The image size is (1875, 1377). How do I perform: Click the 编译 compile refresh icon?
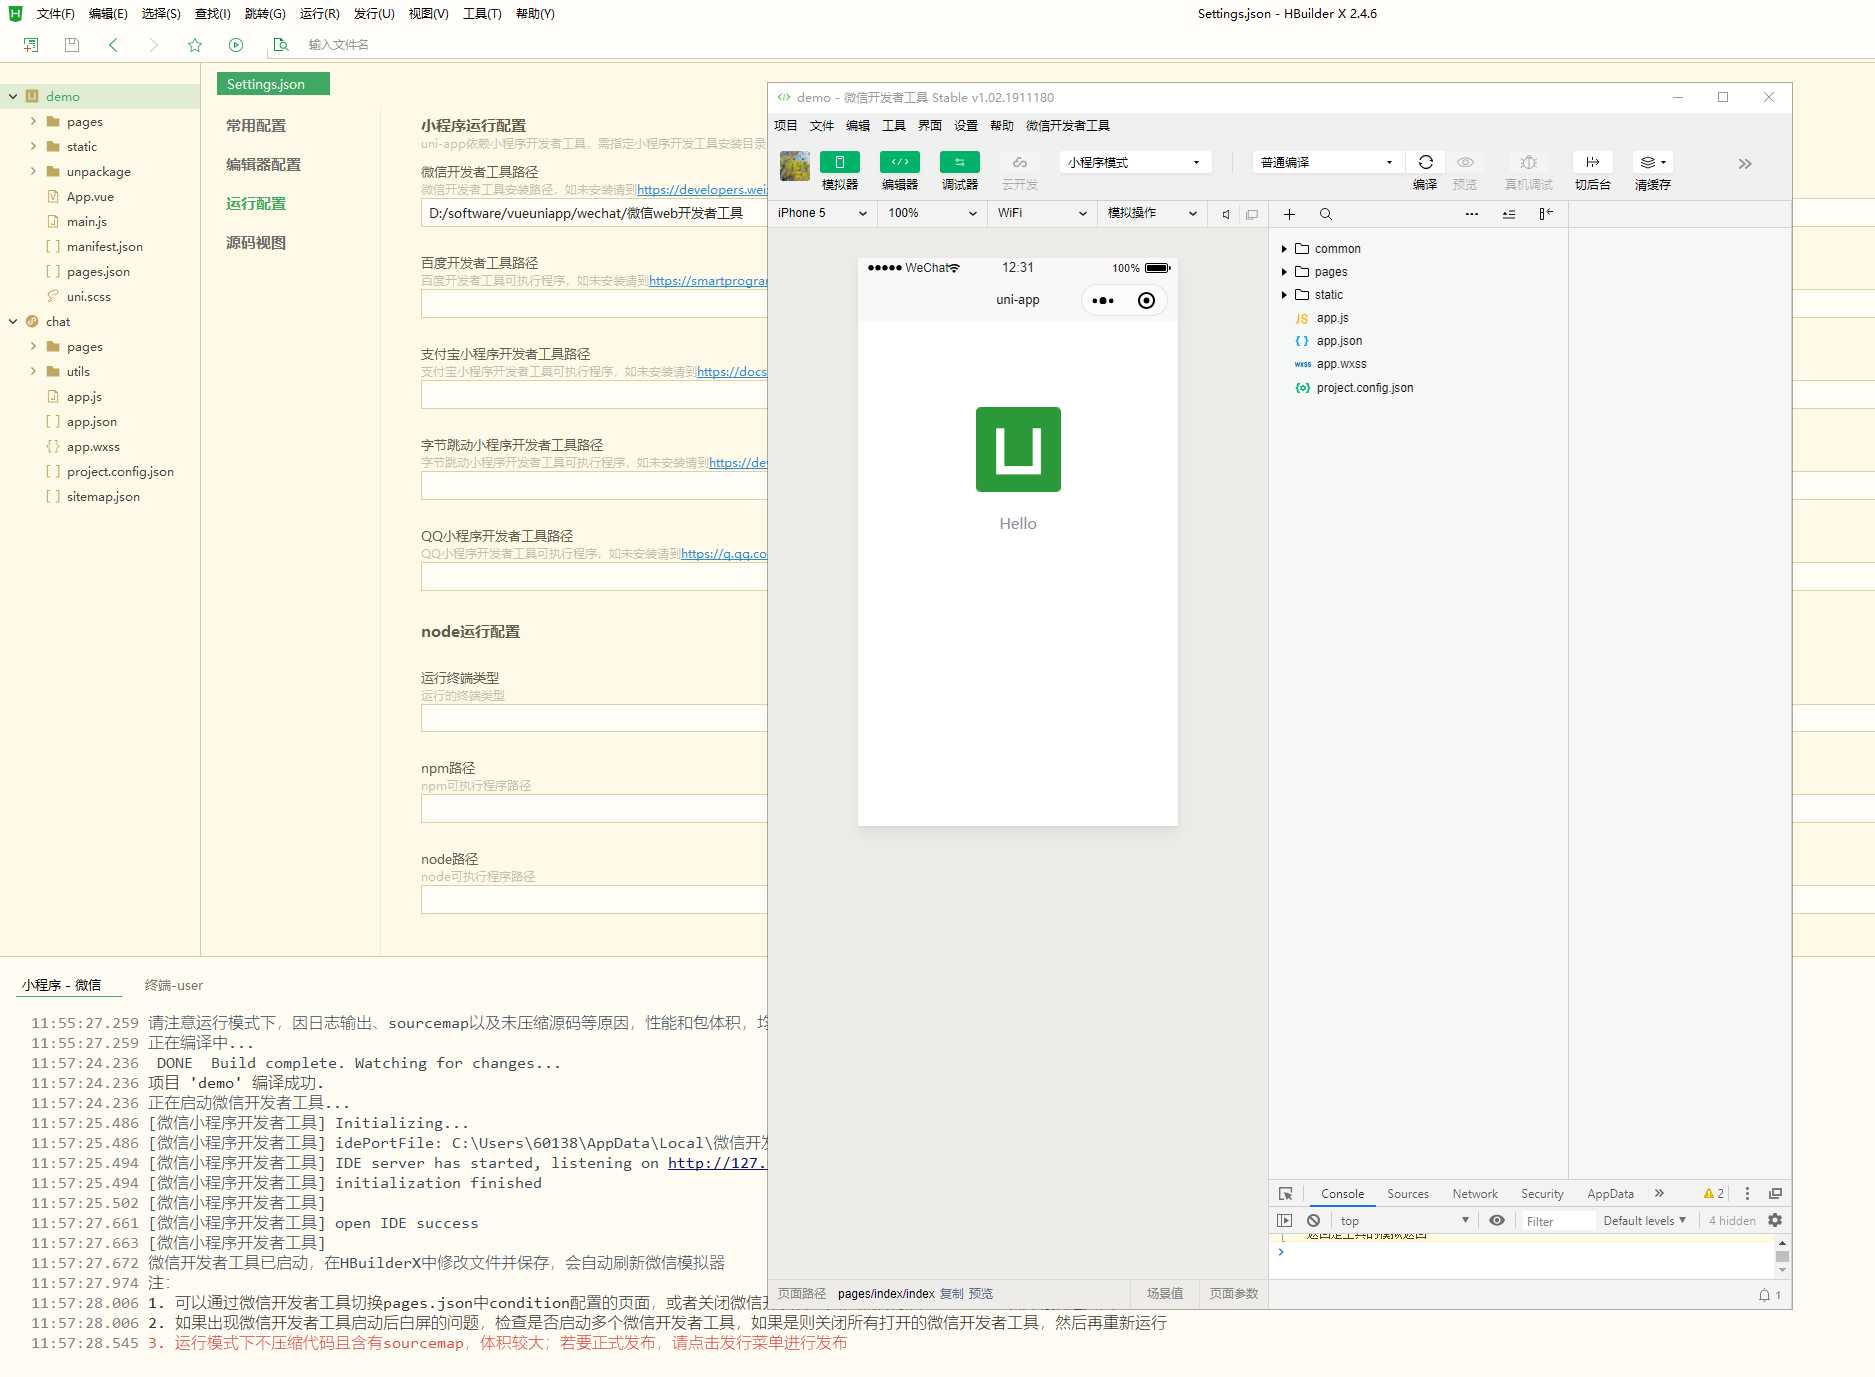coord(1426,162)
